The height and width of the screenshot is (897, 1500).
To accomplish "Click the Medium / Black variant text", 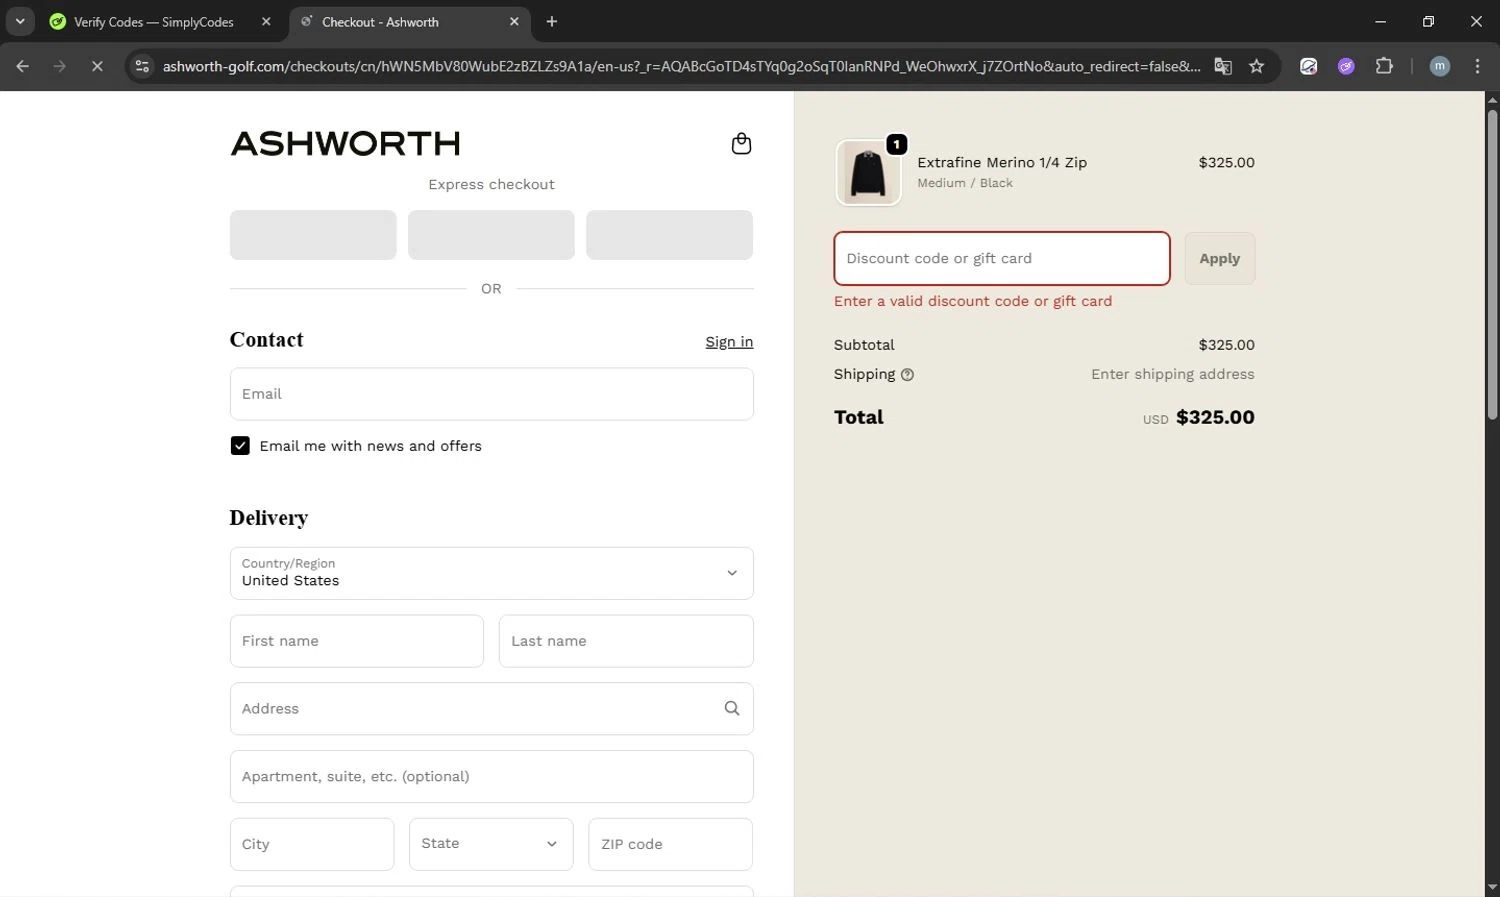I will [x=965, y=183].
